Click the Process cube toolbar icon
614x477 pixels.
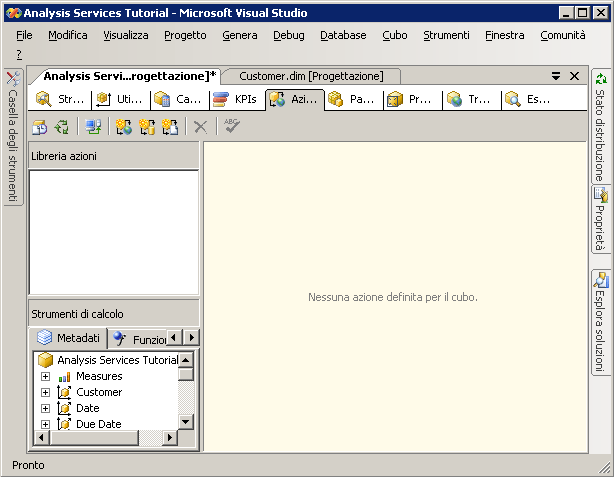[39, 127]
